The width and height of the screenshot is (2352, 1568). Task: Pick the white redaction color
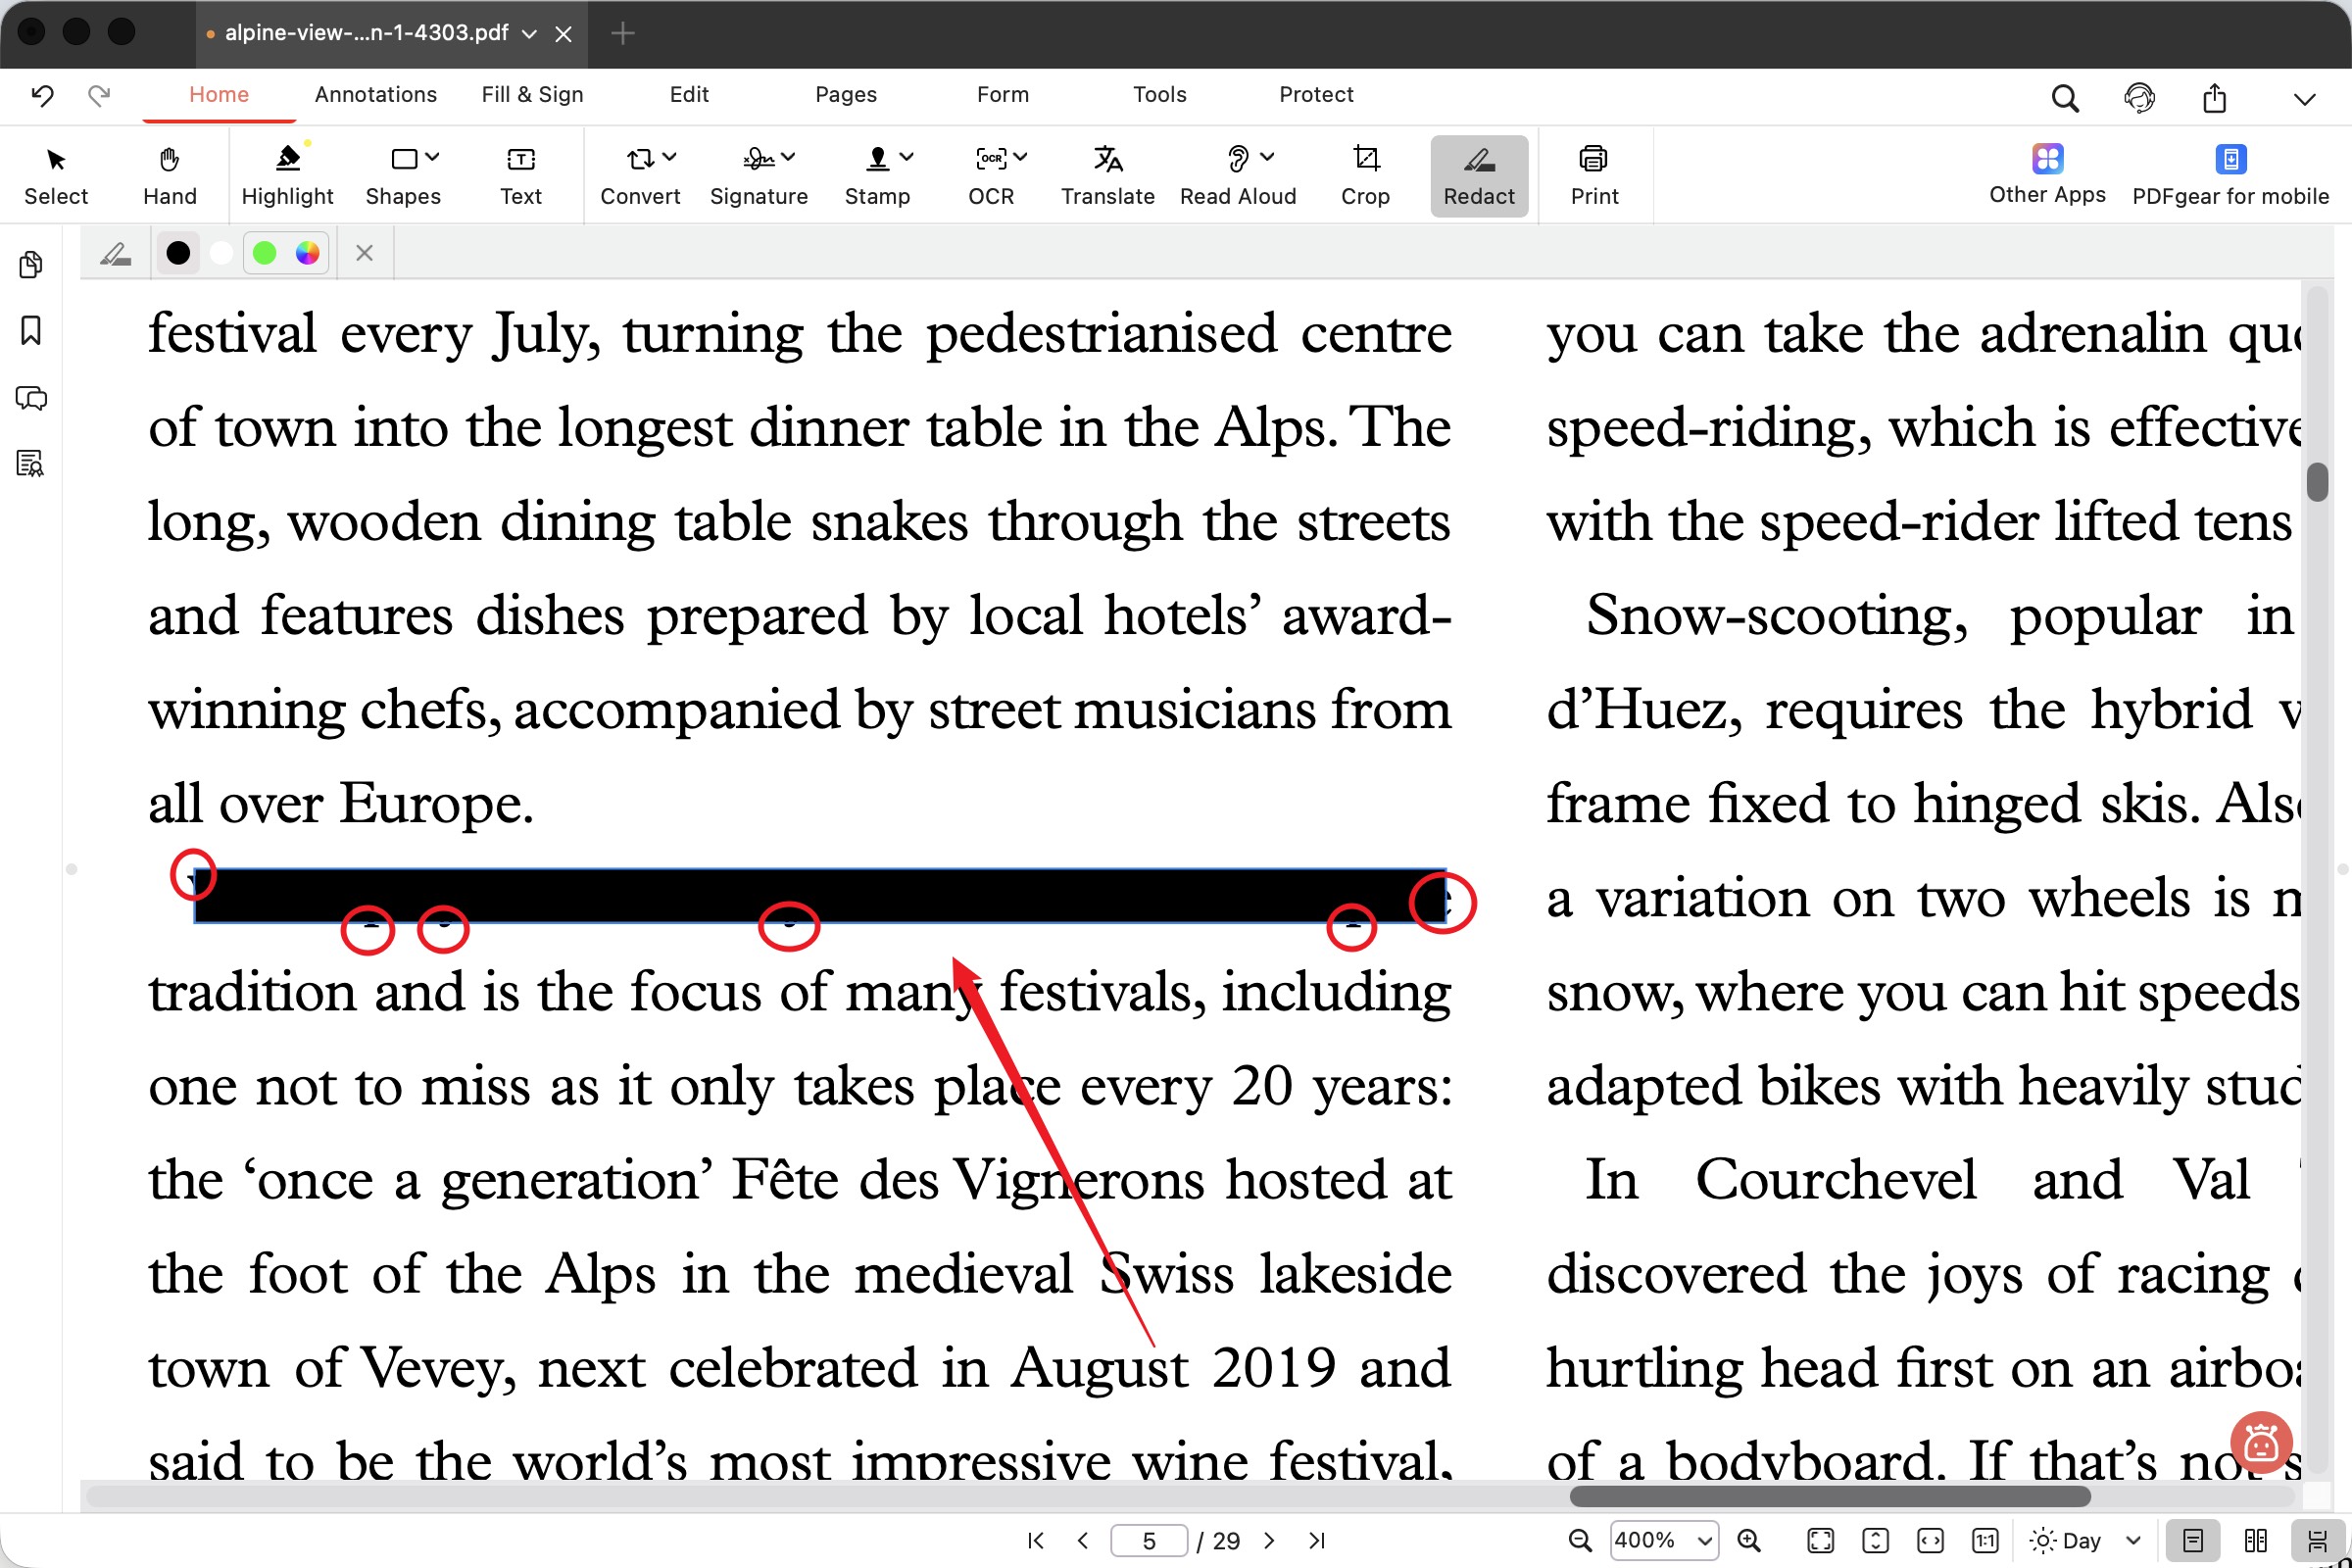222,253
